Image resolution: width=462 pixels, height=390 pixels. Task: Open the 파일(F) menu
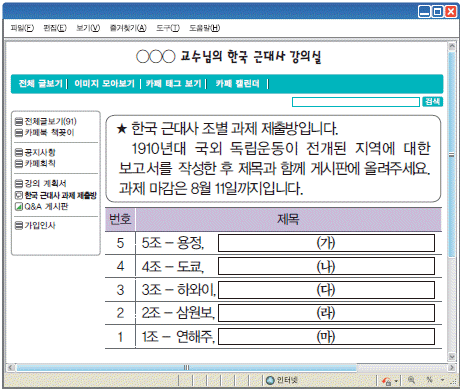point(22,28)
